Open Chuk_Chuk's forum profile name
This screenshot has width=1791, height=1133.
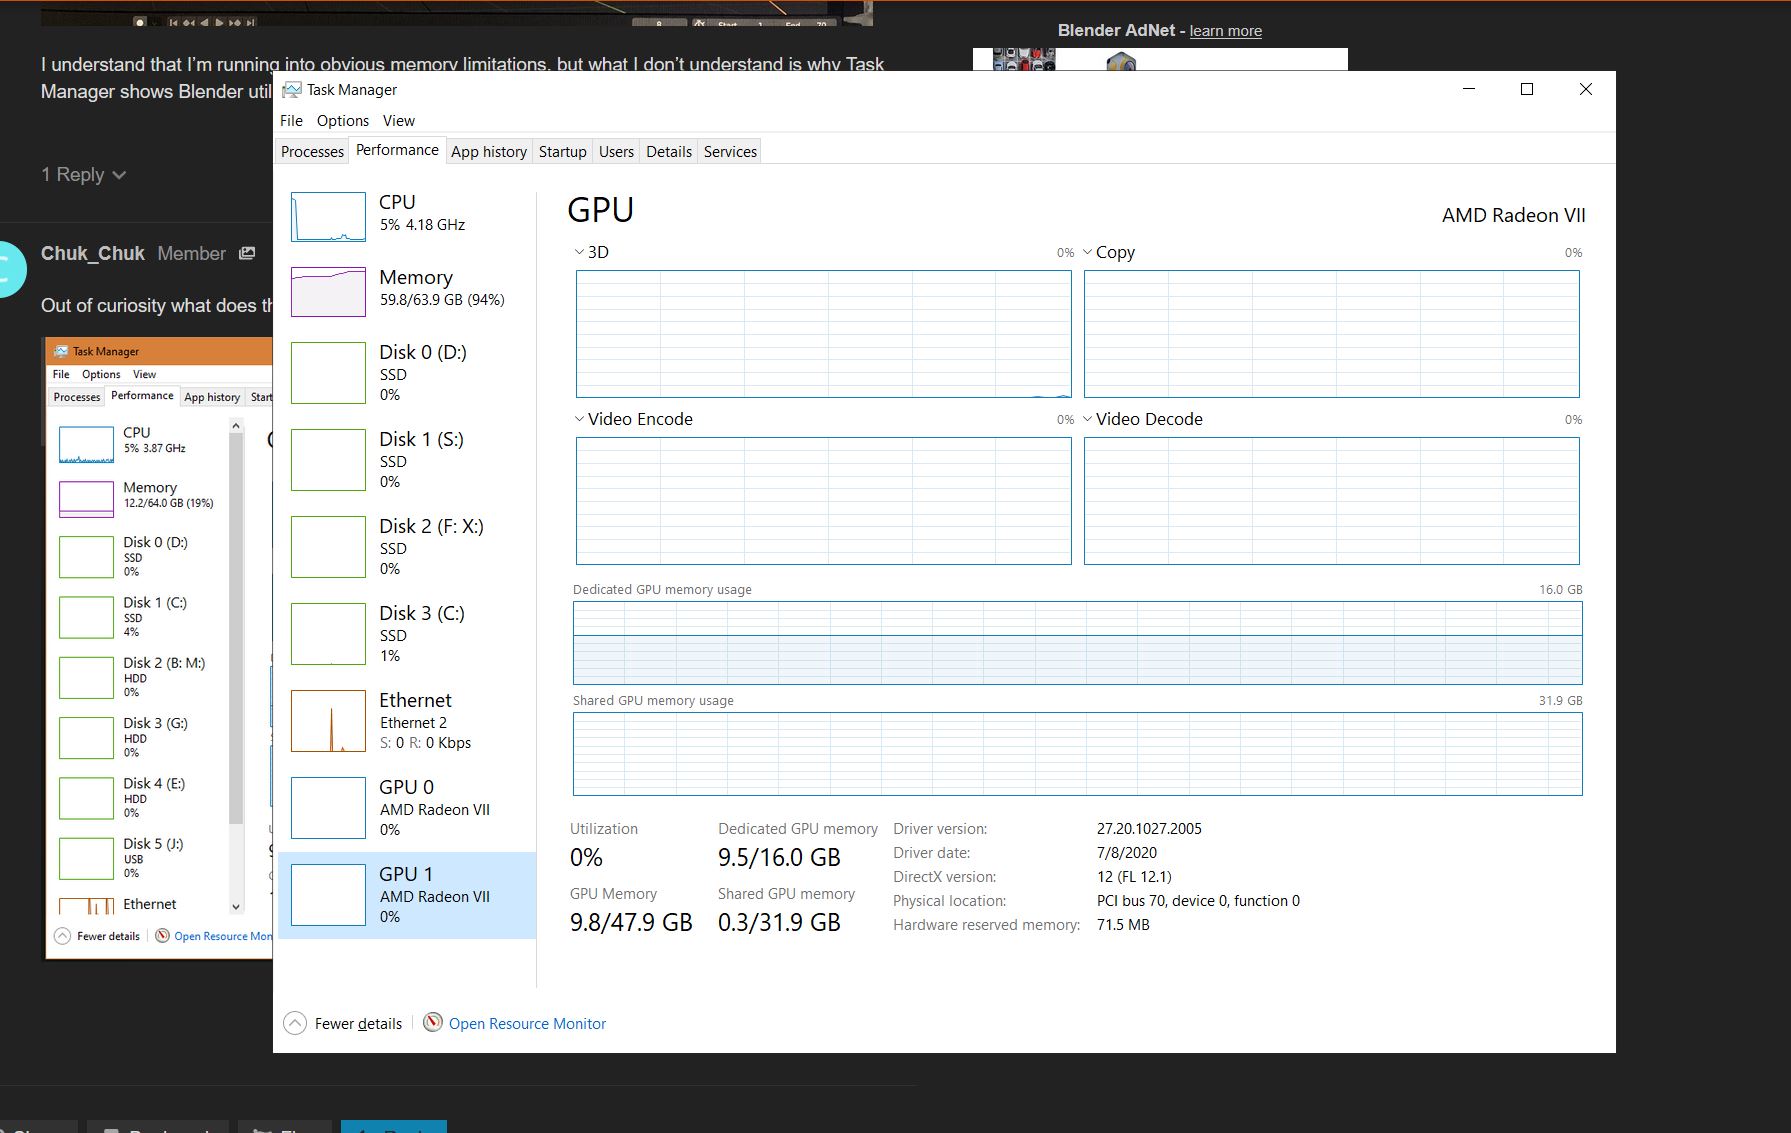93,254
